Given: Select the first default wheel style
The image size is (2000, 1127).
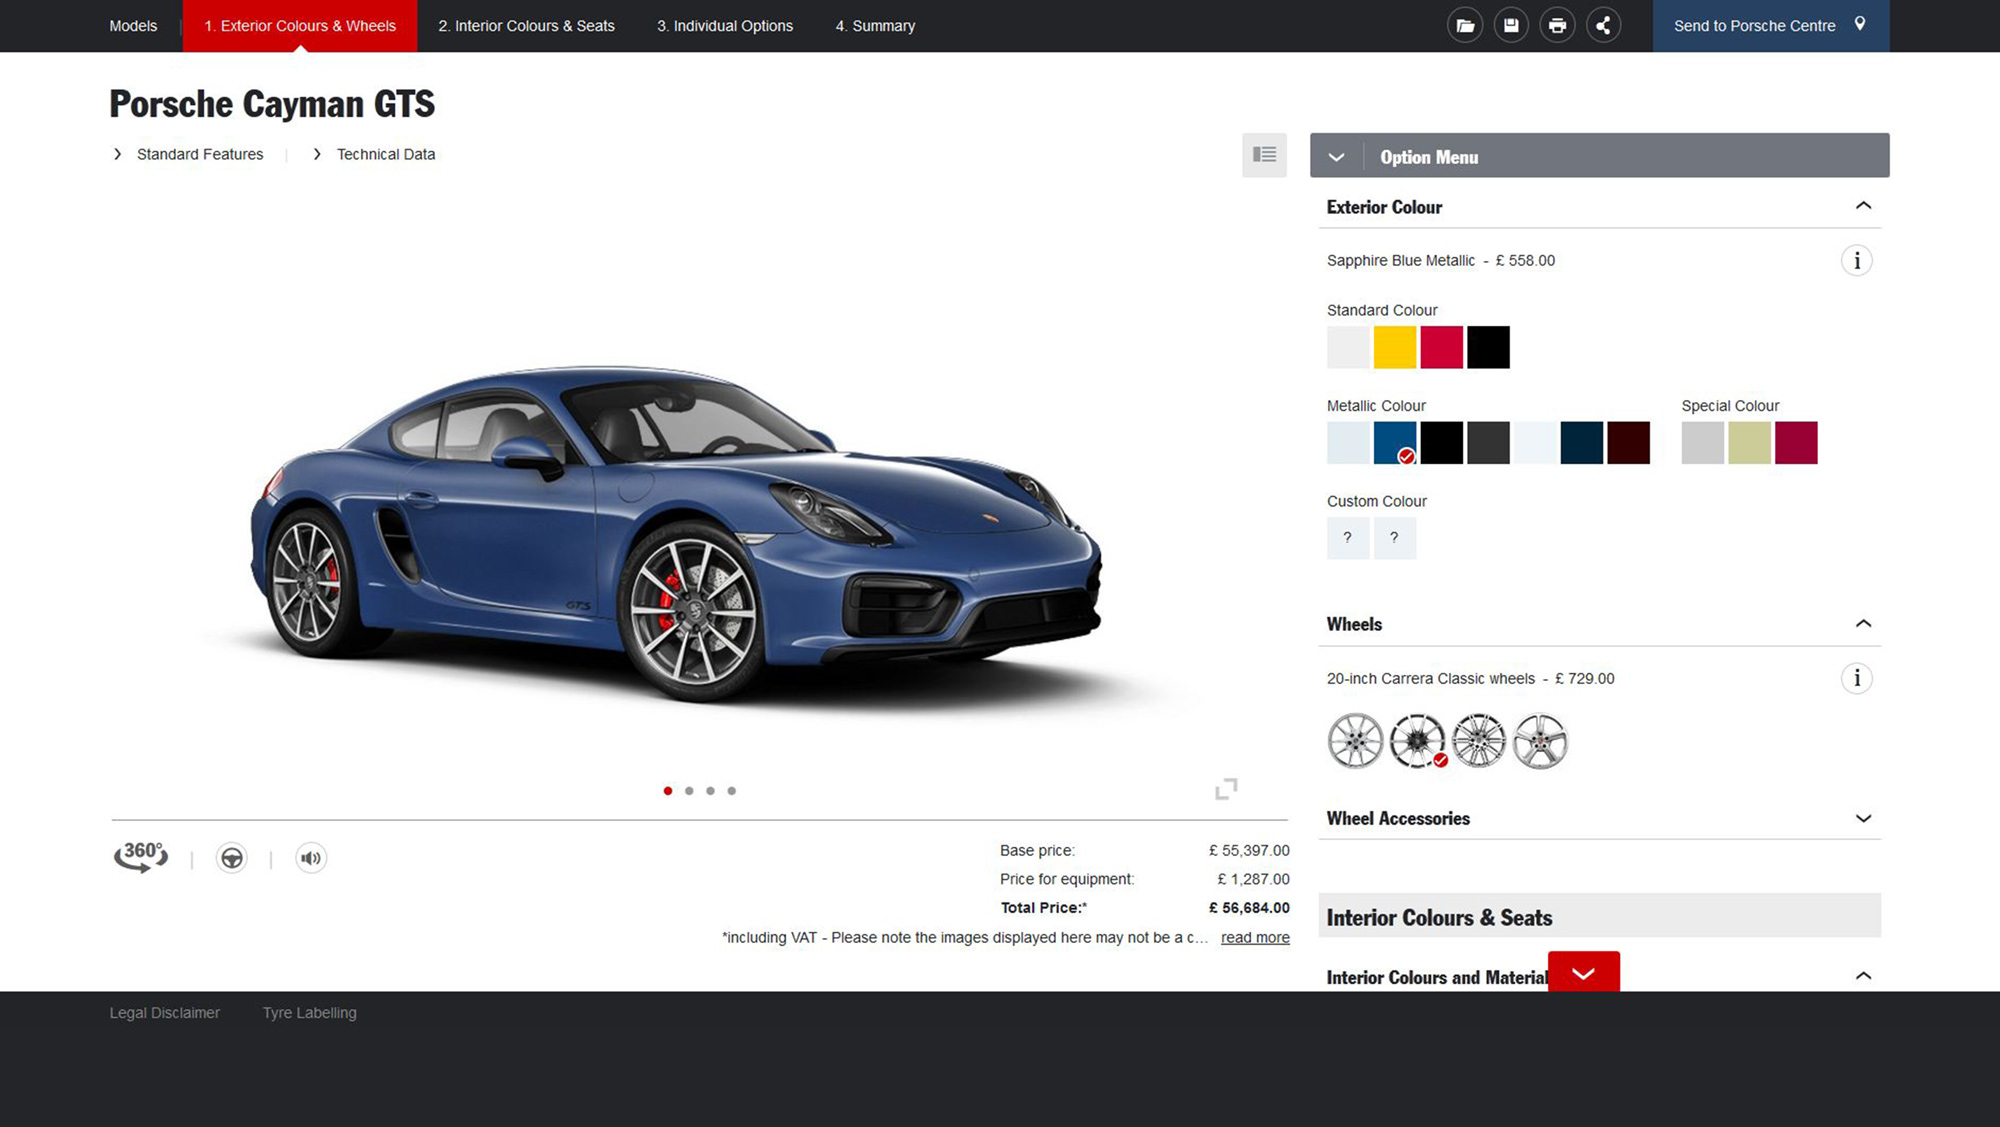Looking at the screenshot, I should coord(1353,739).
